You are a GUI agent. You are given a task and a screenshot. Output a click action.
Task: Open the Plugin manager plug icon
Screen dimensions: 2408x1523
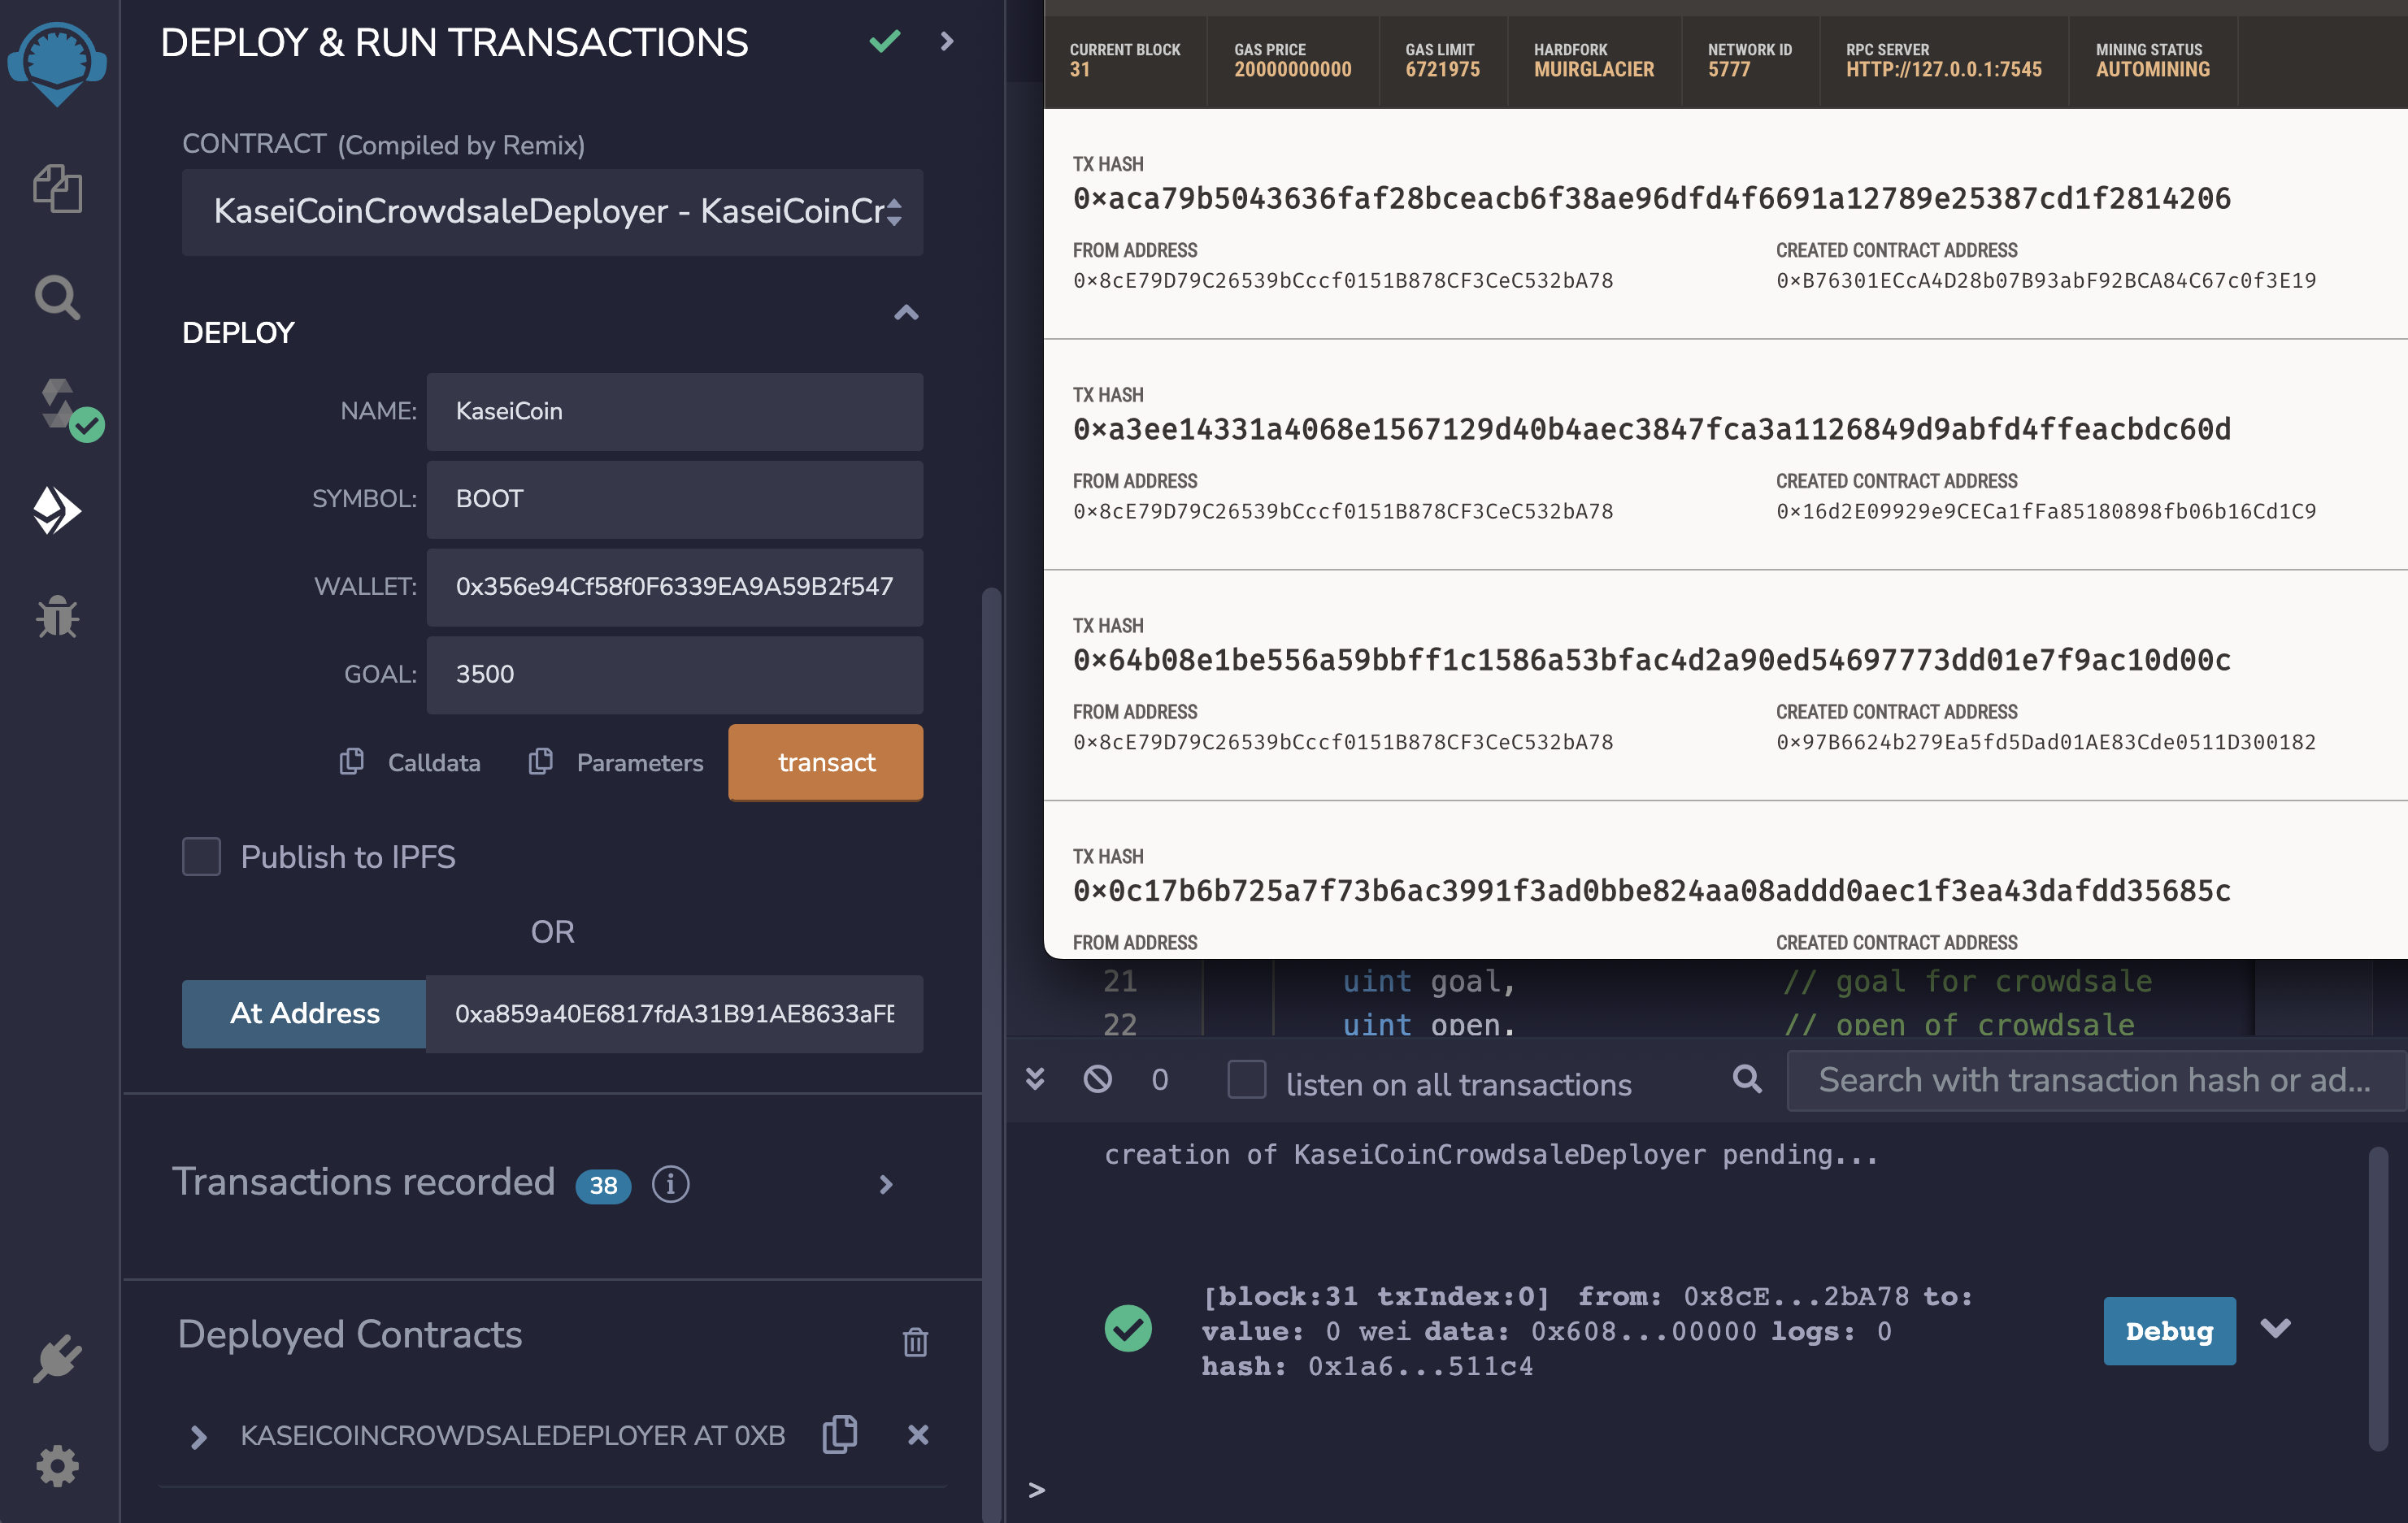(x=57, y=1358)
